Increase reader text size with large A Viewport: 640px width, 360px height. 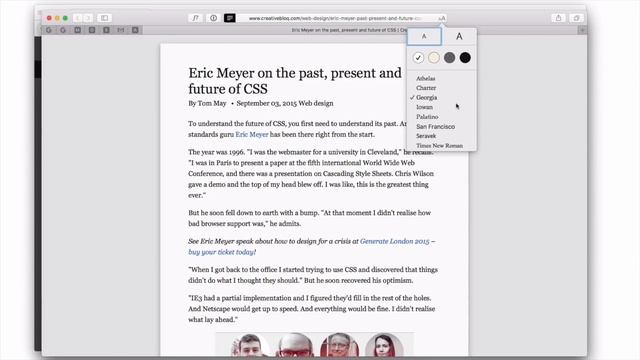459,36
